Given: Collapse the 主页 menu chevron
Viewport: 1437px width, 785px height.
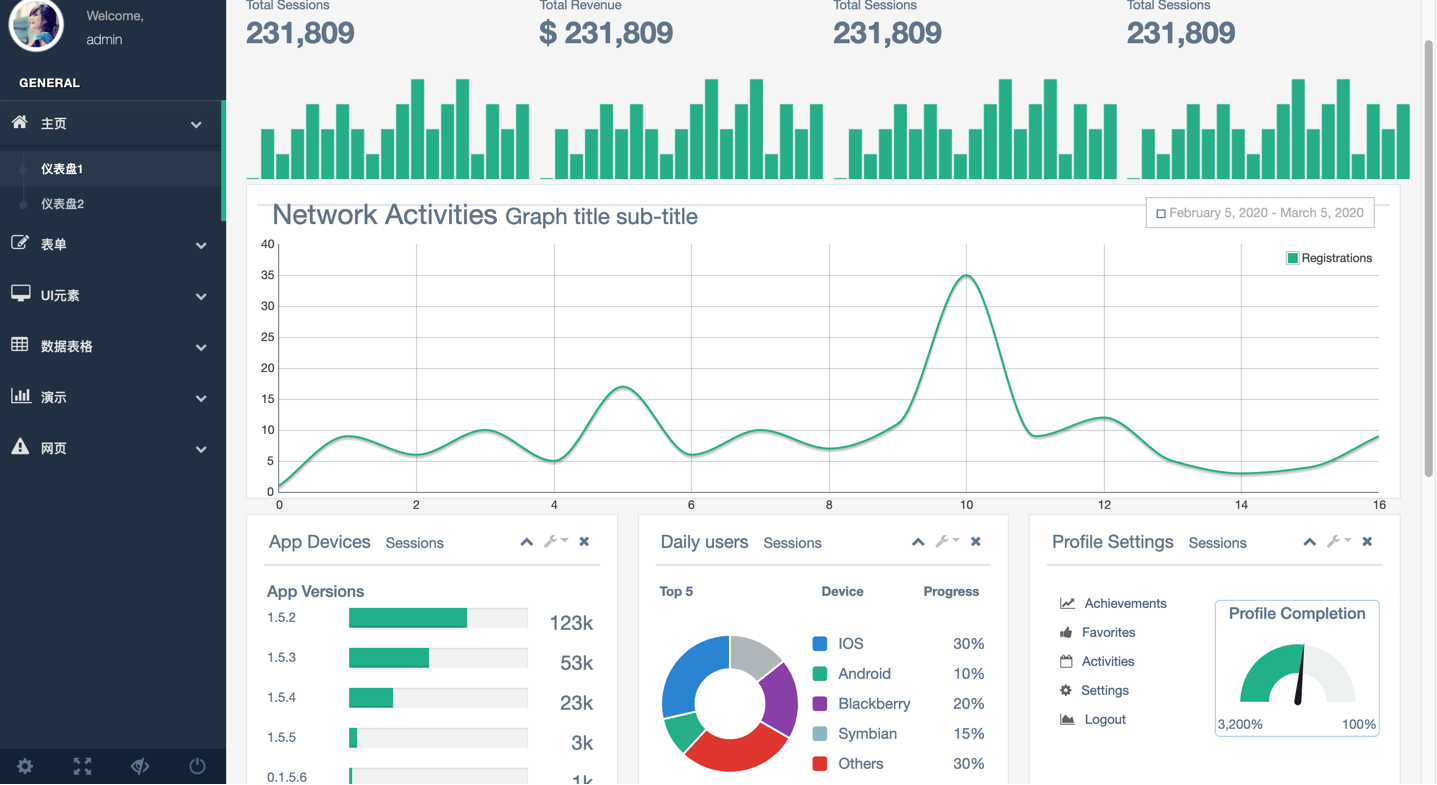Looking at the screenshot, I should (197, 125).
